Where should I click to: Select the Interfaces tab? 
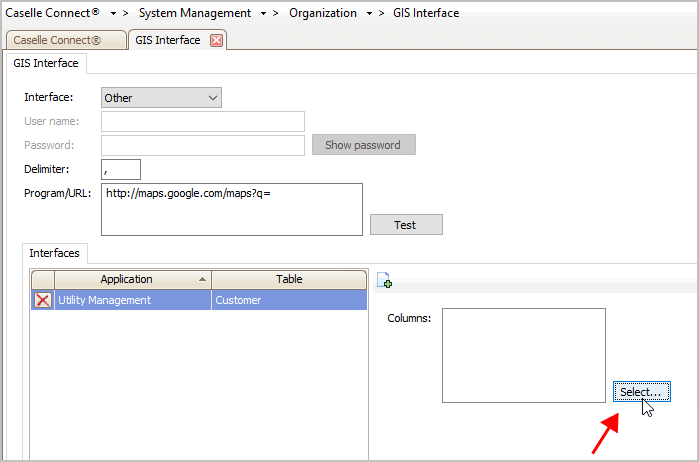point(54,253)
